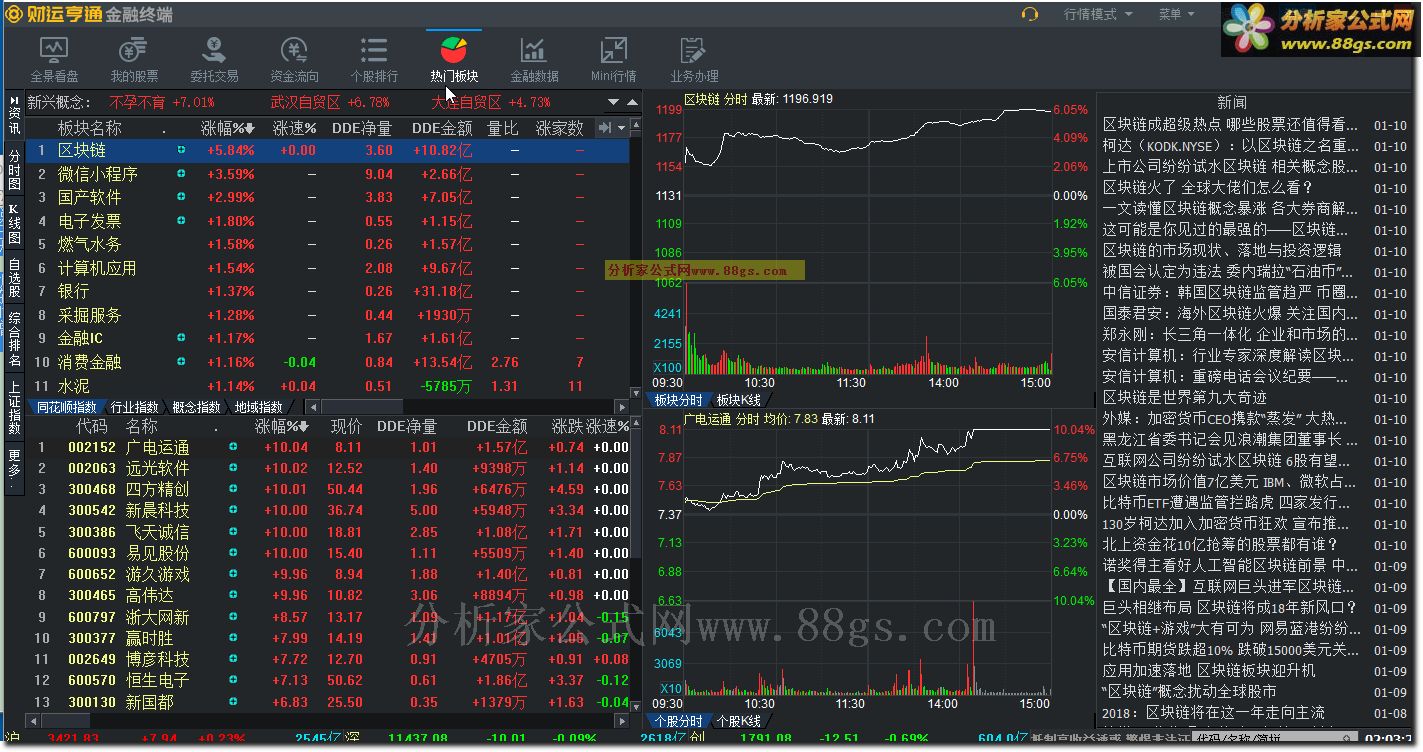Viewport: 1423px width, 752px height.
Task: Open the 菜单 dropdown menu
Action: [x=1176, y=14]
